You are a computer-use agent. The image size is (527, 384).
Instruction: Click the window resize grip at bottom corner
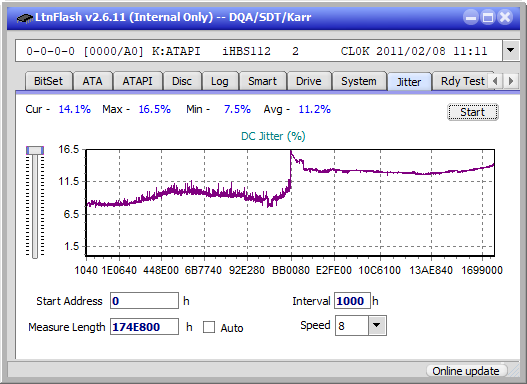pyautogui.click(x=515, y=372)
